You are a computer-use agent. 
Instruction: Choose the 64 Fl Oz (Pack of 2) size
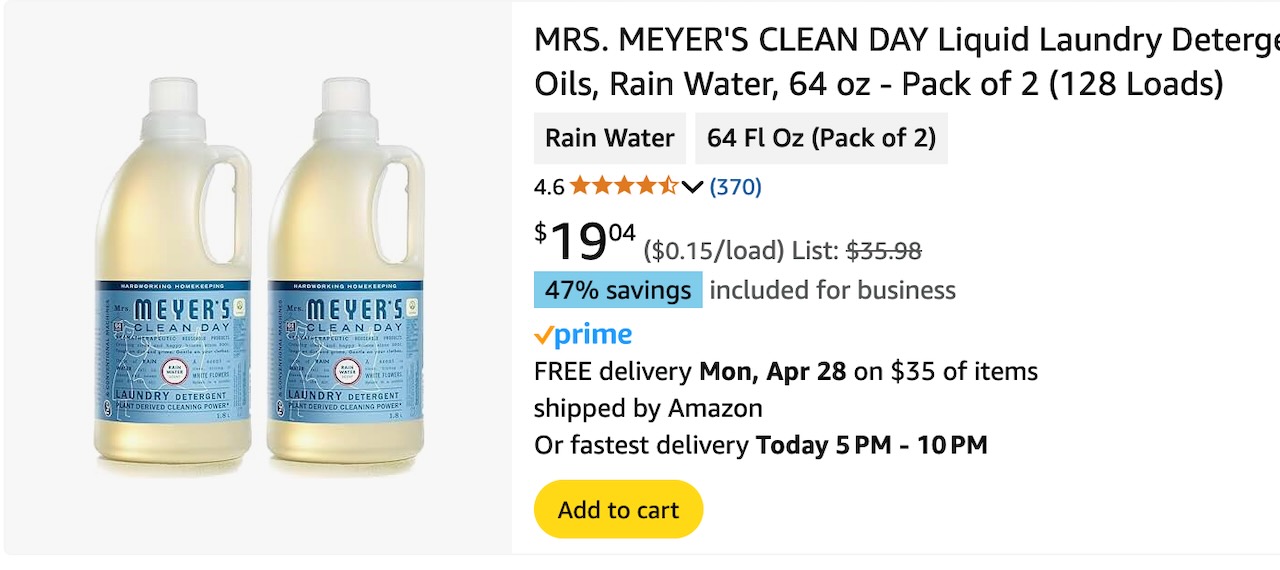821,138
